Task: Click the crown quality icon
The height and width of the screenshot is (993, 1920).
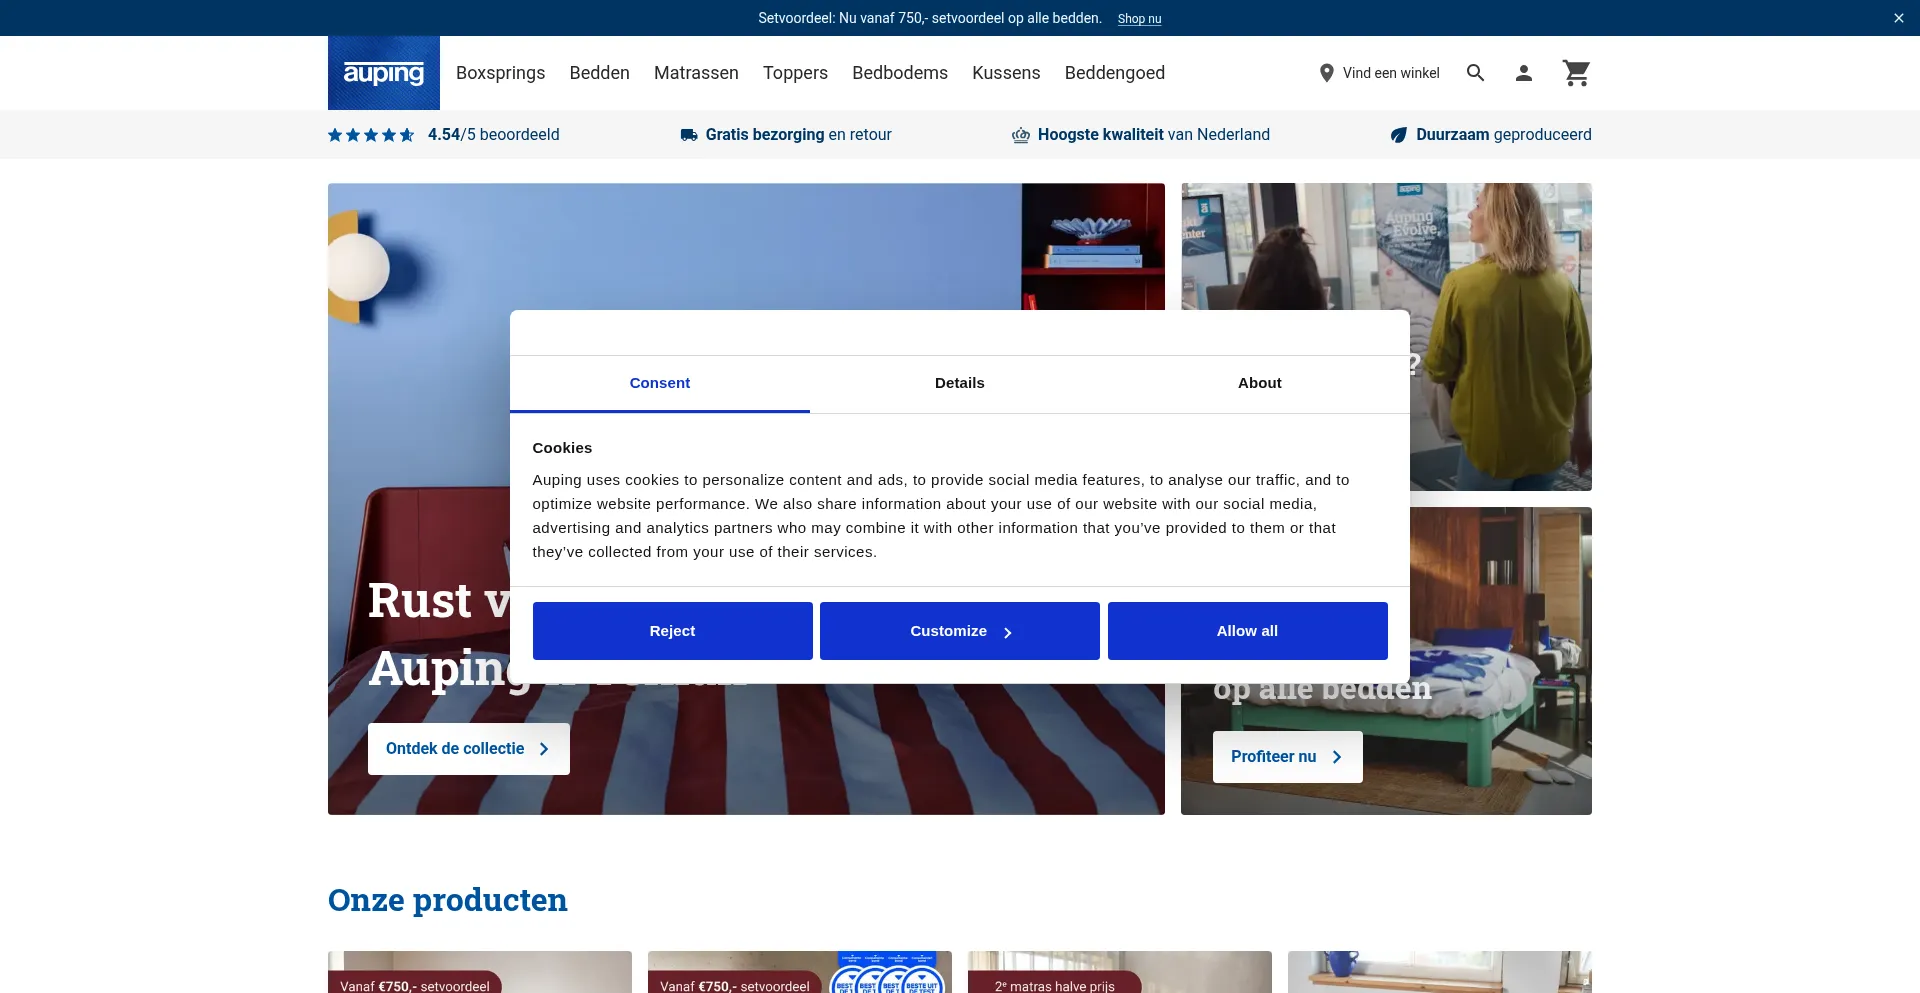Action: pos(1021,135)
